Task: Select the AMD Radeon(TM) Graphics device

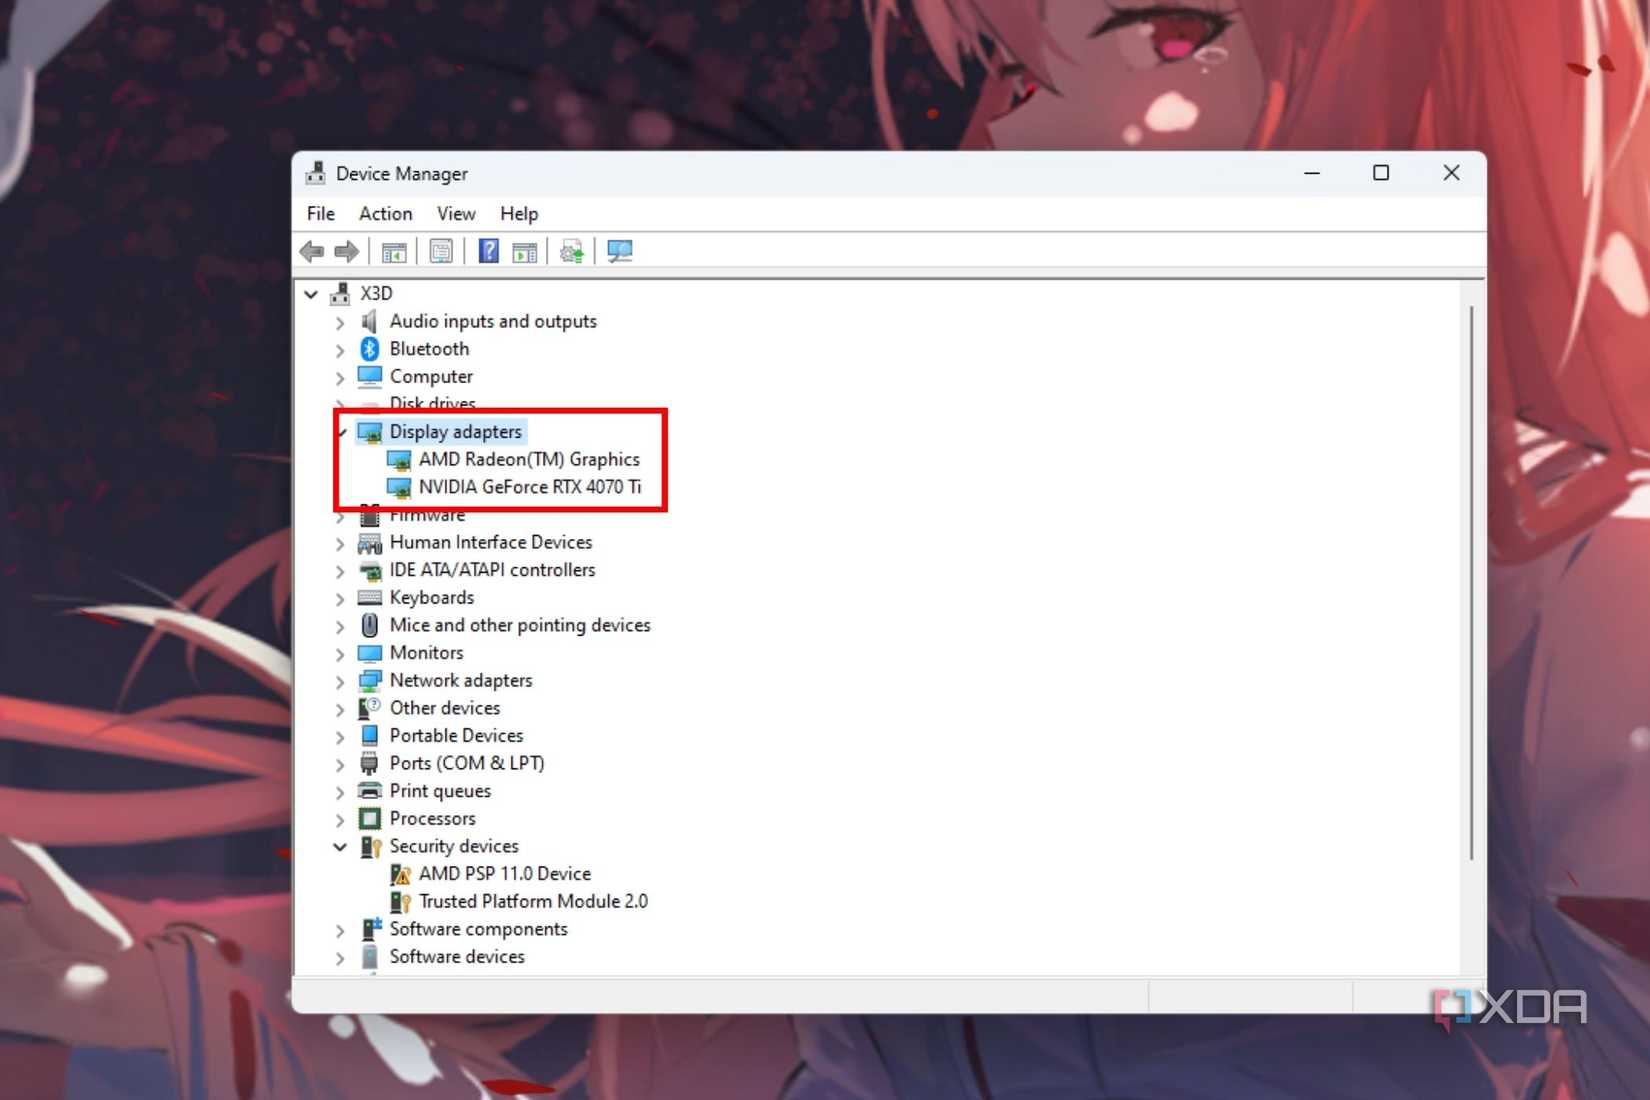Action: click(530, 459)
